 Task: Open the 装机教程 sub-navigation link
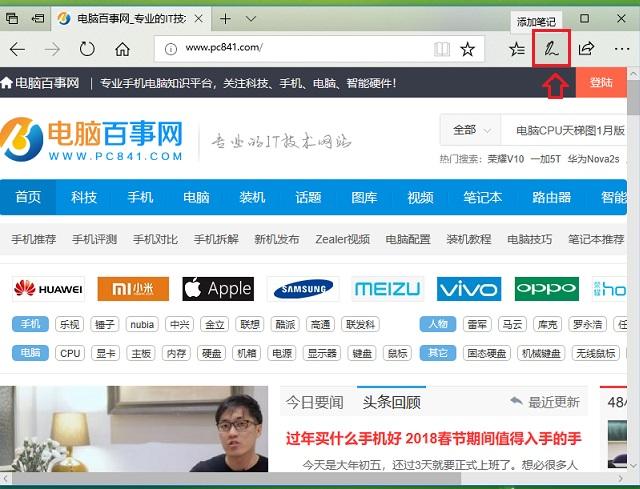(x=469, y=239)
